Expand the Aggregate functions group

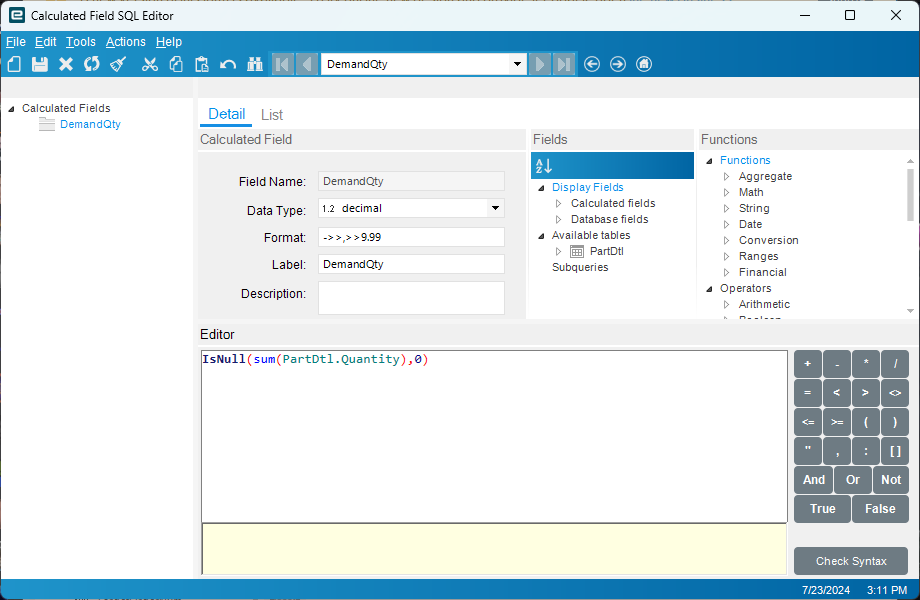click(x=727, y=176)
